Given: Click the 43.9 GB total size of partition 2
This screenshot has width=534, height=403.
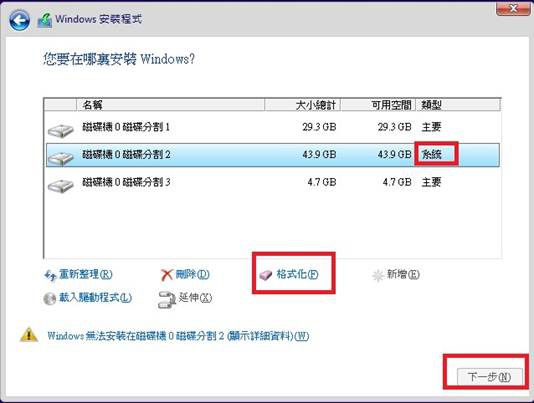Looking at the screenshot, I should pyautogui.click(x=319, y=154).
